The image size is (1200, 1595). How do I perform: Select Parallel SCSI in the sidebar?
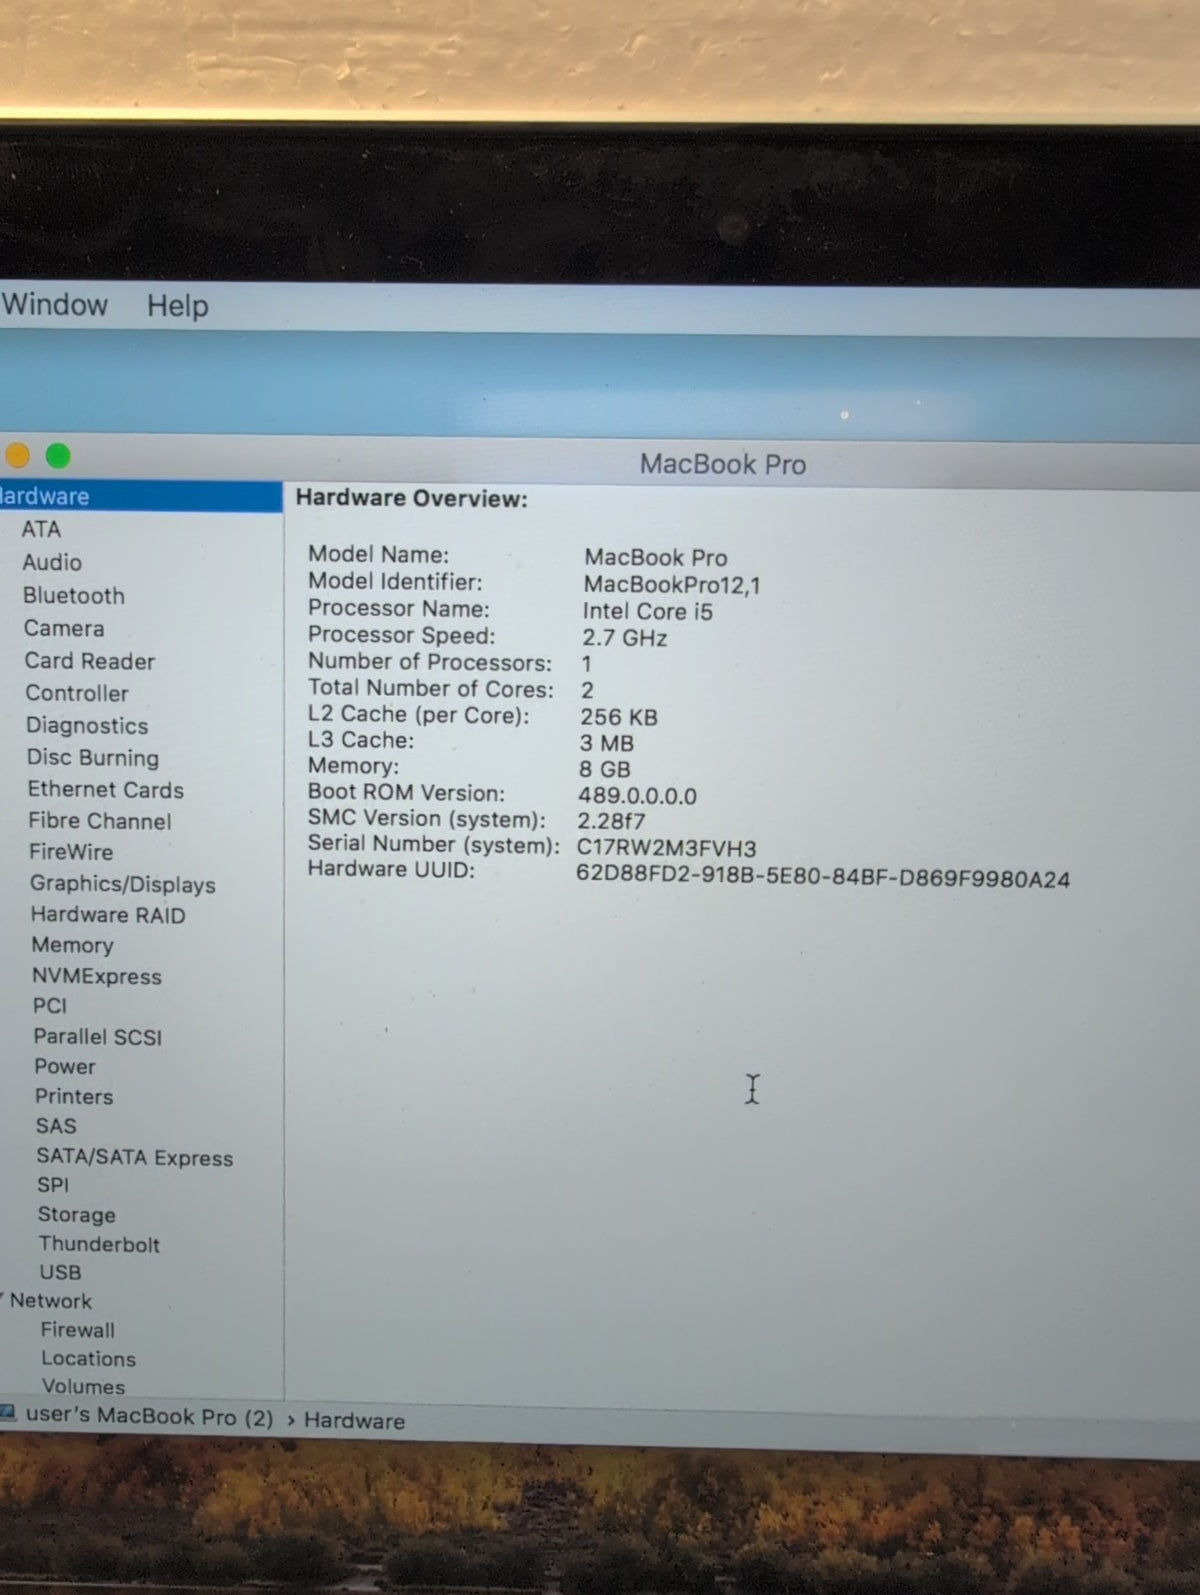[x=98, y=1037]
